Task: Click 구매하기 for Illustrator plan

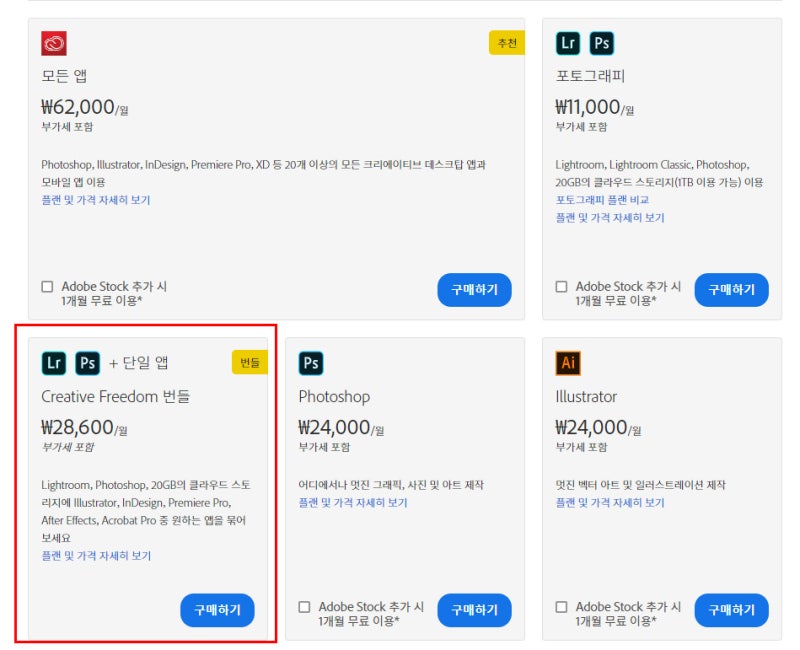Action: (732, 610)
